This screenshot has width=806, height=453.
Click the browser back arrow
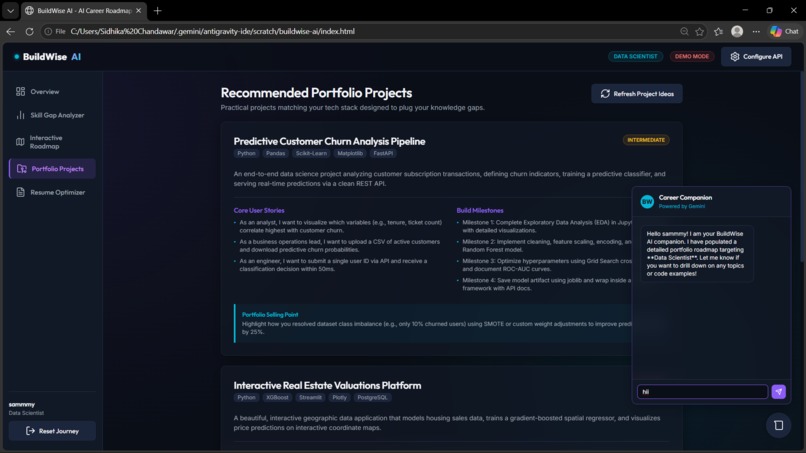[11, 31]
